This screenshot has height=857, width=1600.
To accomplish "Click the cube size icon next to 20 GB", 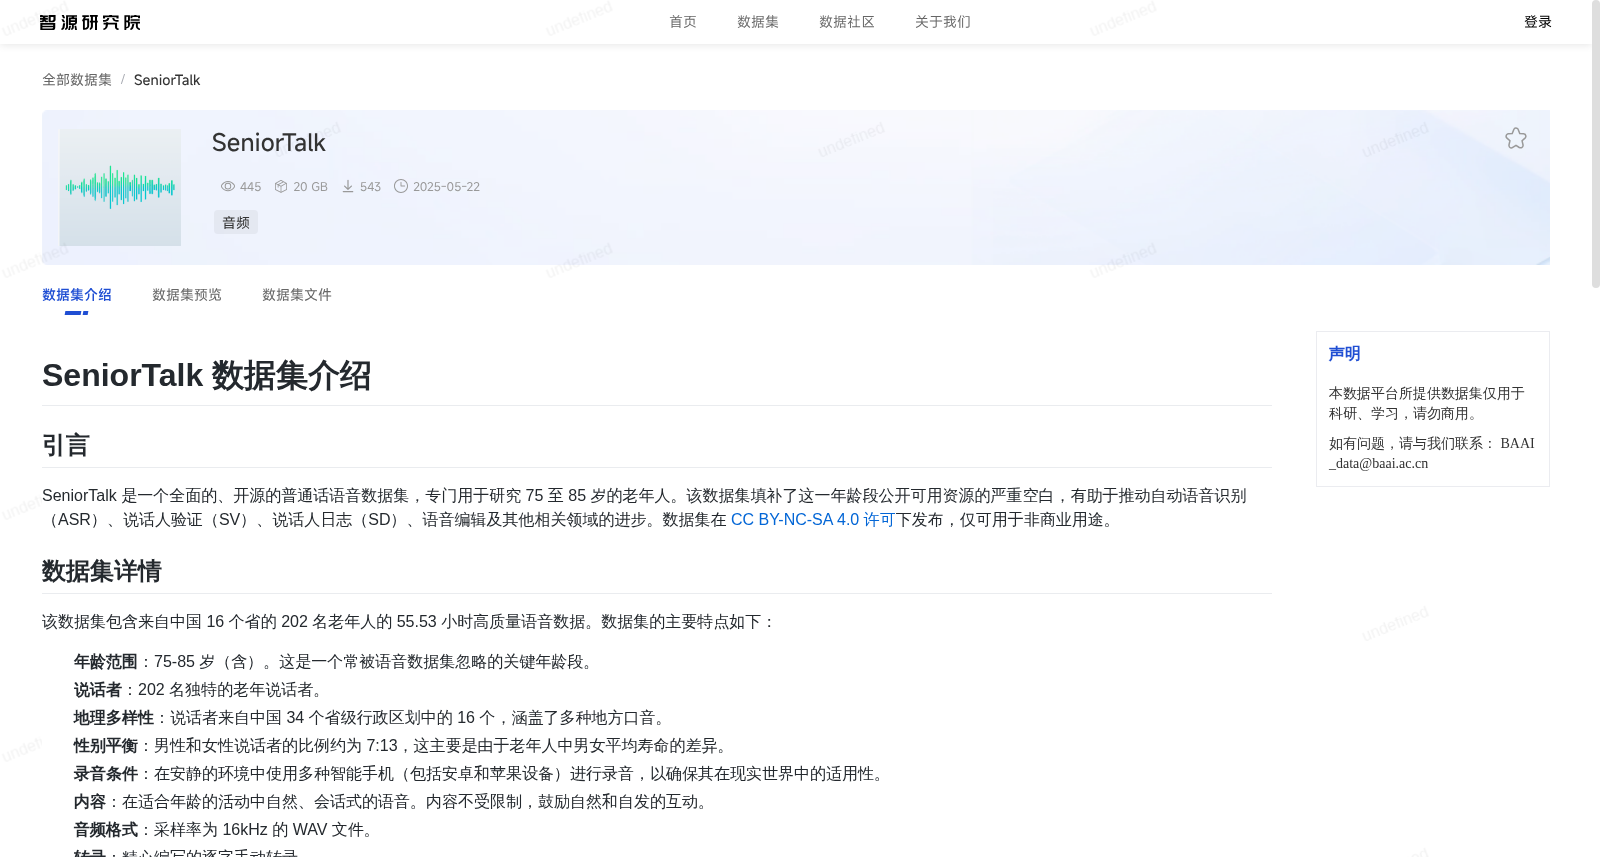I will point(281,187).
